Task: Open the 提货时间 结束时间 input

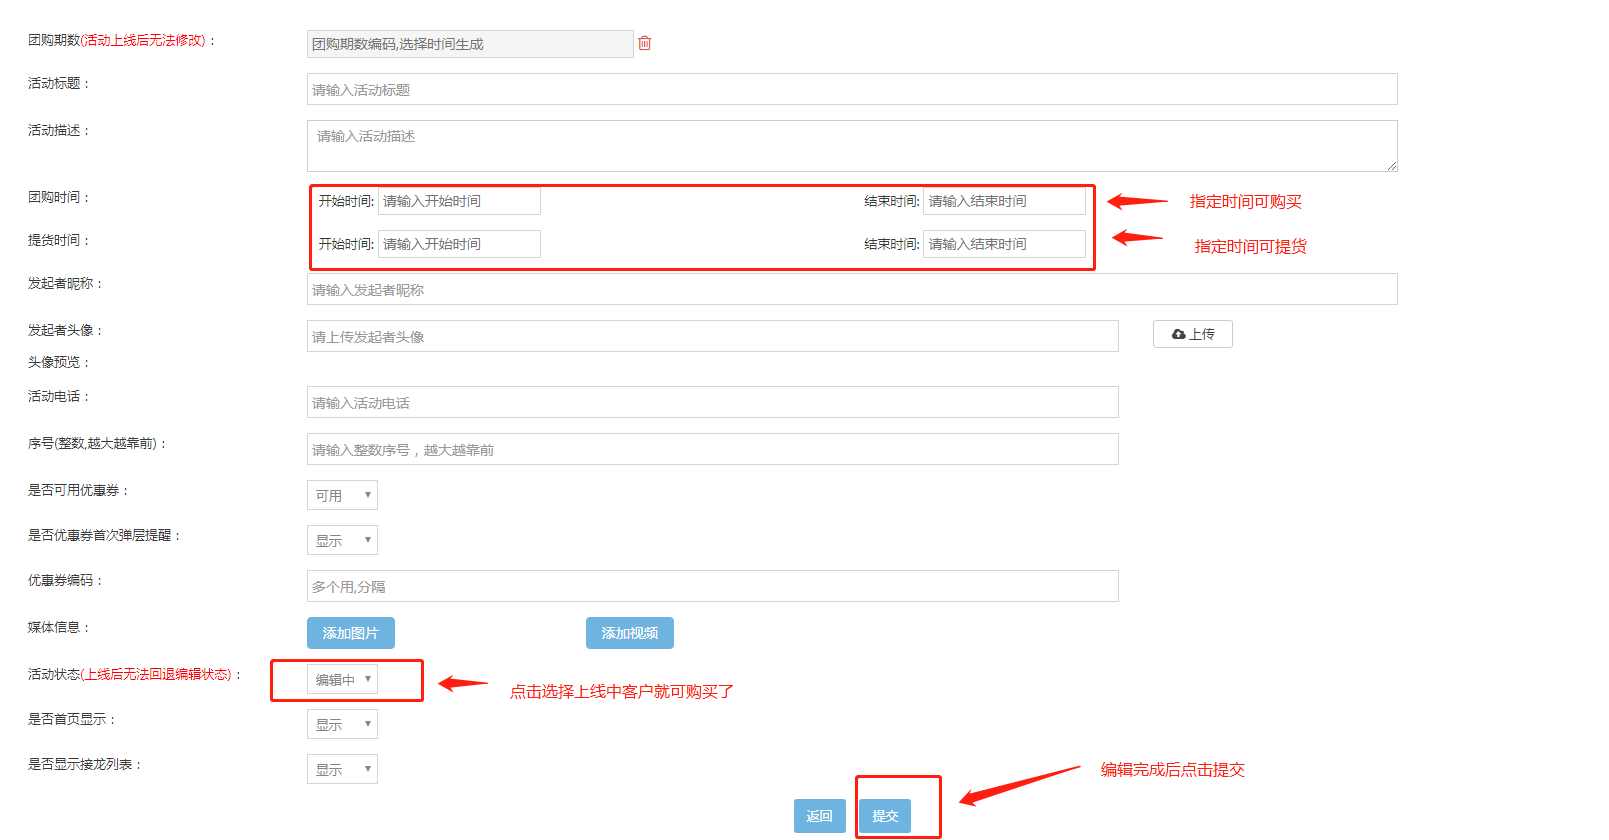Action: 1004,244
